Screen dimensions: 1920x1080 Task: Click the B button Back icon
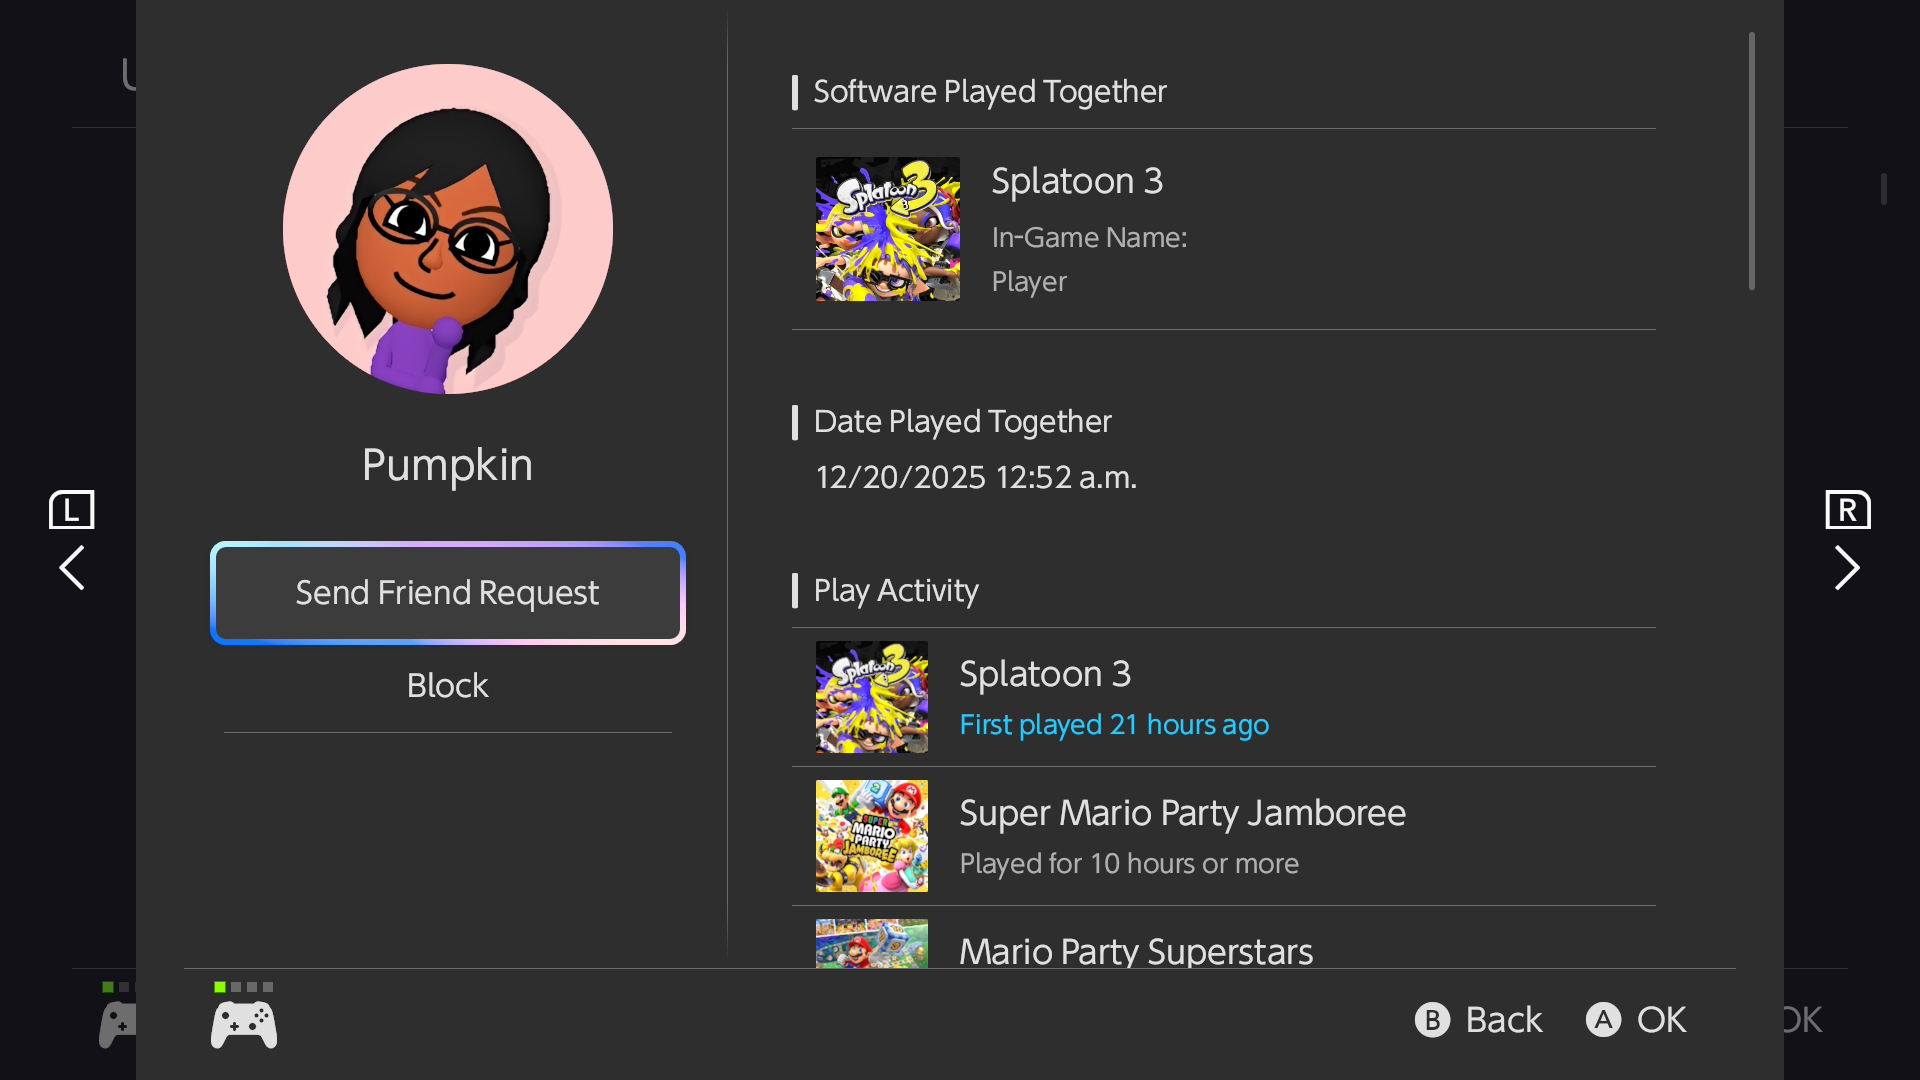pos(1432,1020)
